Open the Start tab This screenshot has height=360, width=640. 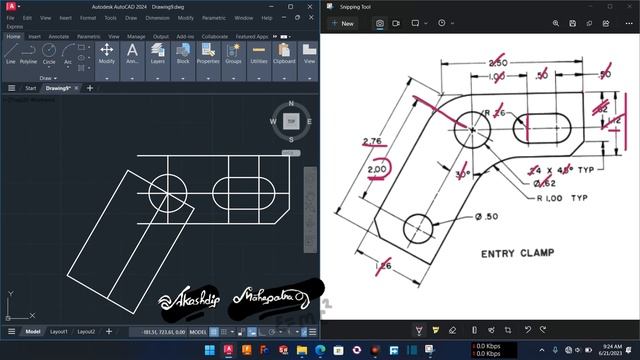pos(31,88)
